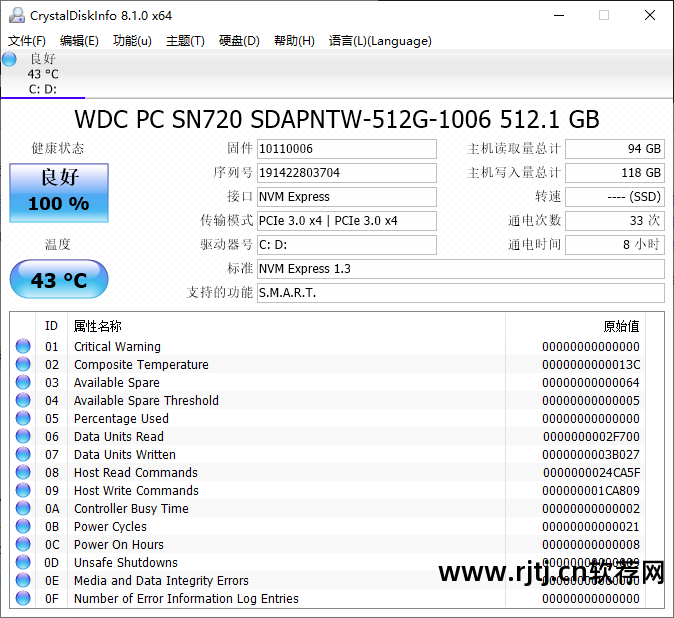The width and height of the screenshot is (674, 618).
Task: Click raw value 00000000024CA5F
Action: [x=591, y=473]
